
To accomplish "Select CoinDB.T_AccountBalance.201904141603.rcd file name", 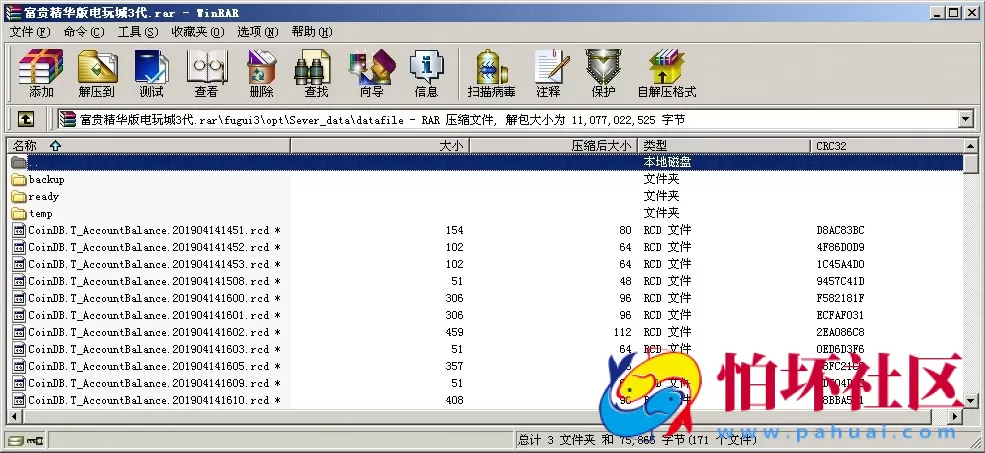I will (149, 349).
